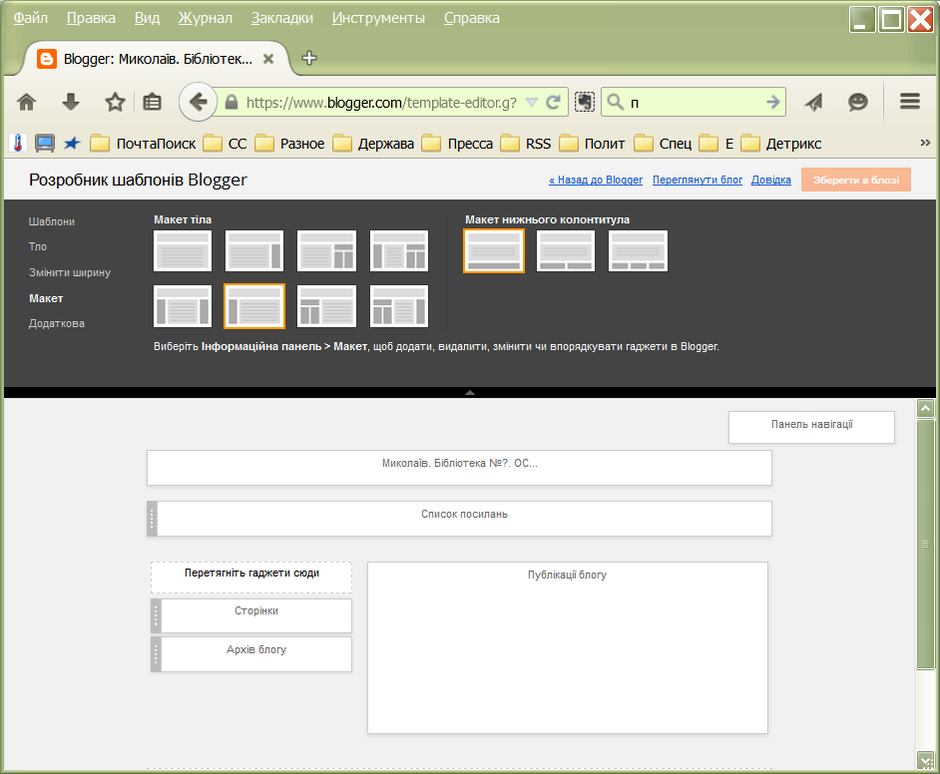Click the Evernote clipper icon
The width and height of the screenshot is (940, 774).
[x=585, y=102]
